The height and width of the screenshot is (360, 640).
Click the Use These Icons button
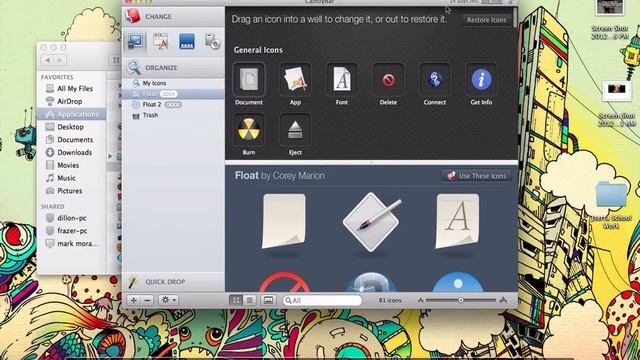(x=476, y=176)
